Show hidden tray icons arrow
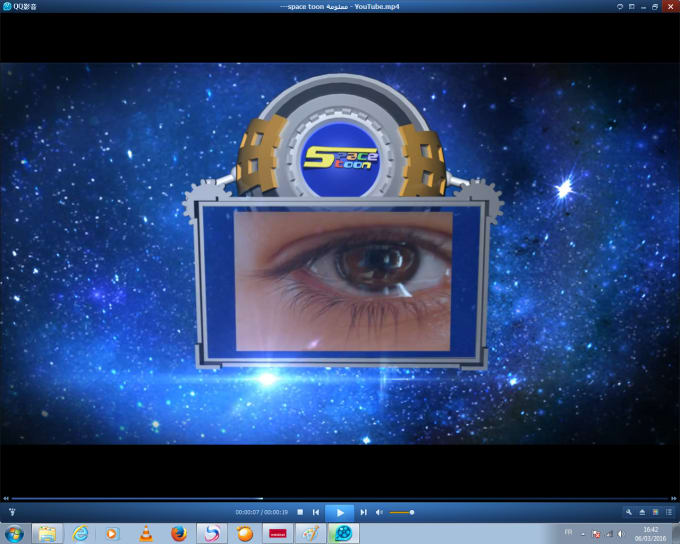 pos(583,534)
